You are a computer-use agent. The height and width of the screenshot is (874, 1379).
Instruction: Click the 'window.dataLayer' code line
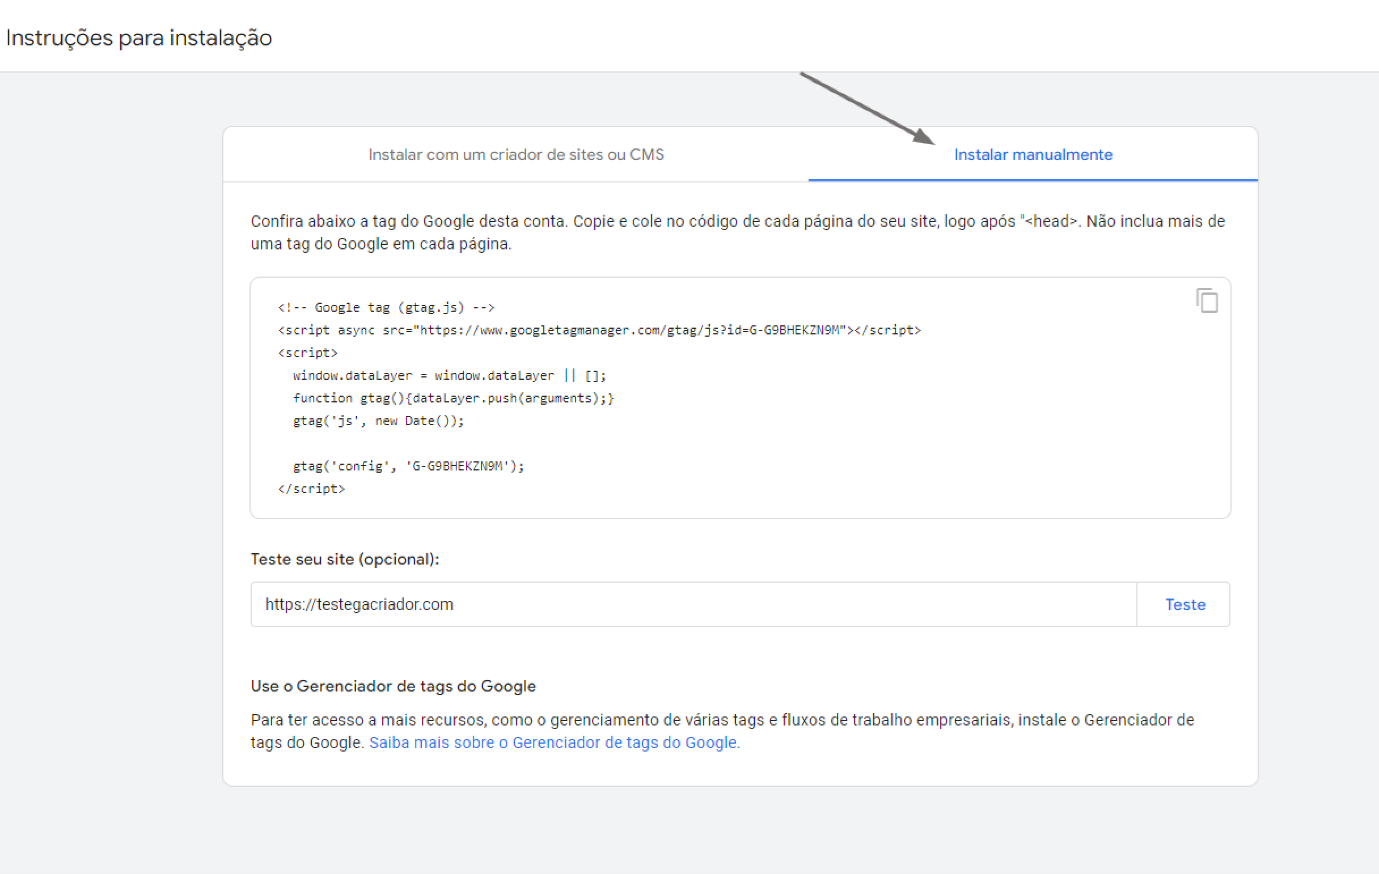tap(450, 376)
